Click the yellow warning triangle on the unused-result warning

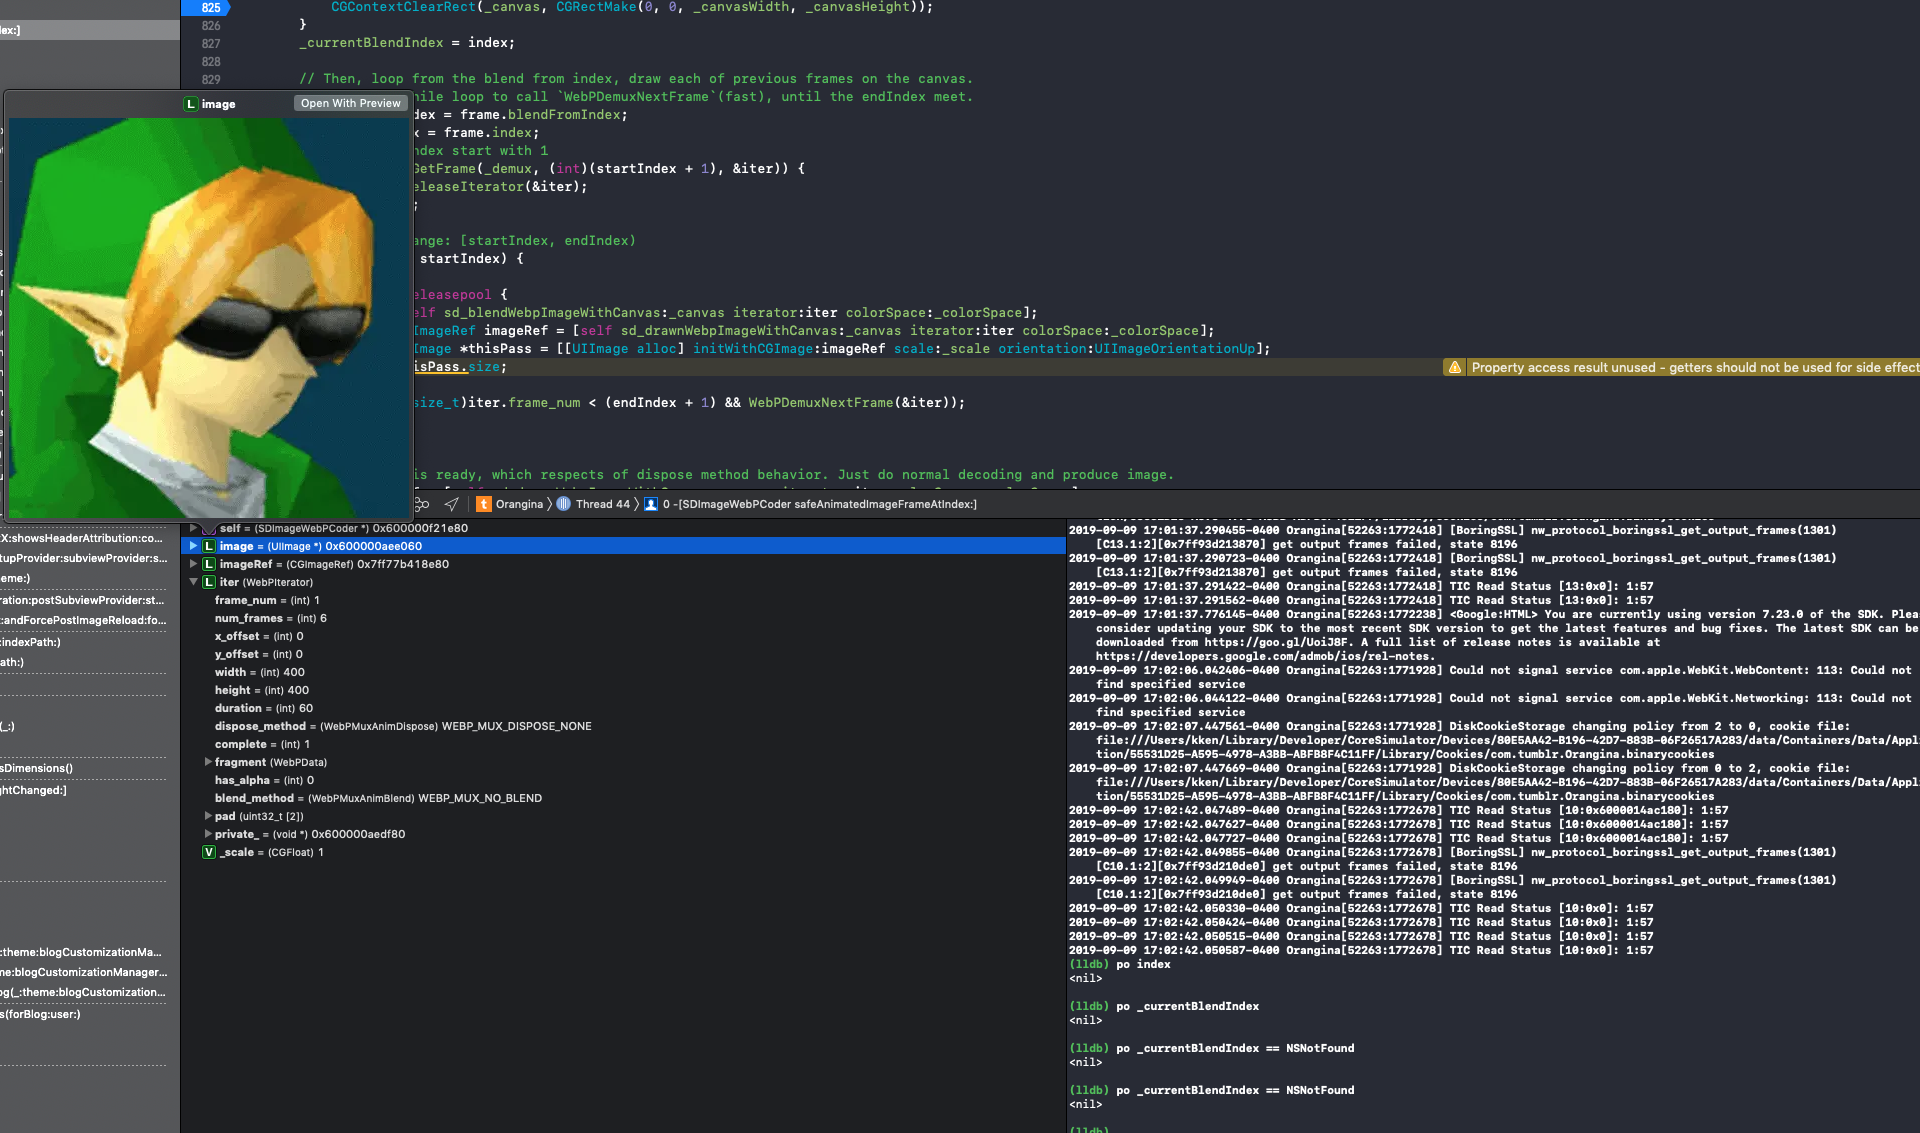[1456, 367]
